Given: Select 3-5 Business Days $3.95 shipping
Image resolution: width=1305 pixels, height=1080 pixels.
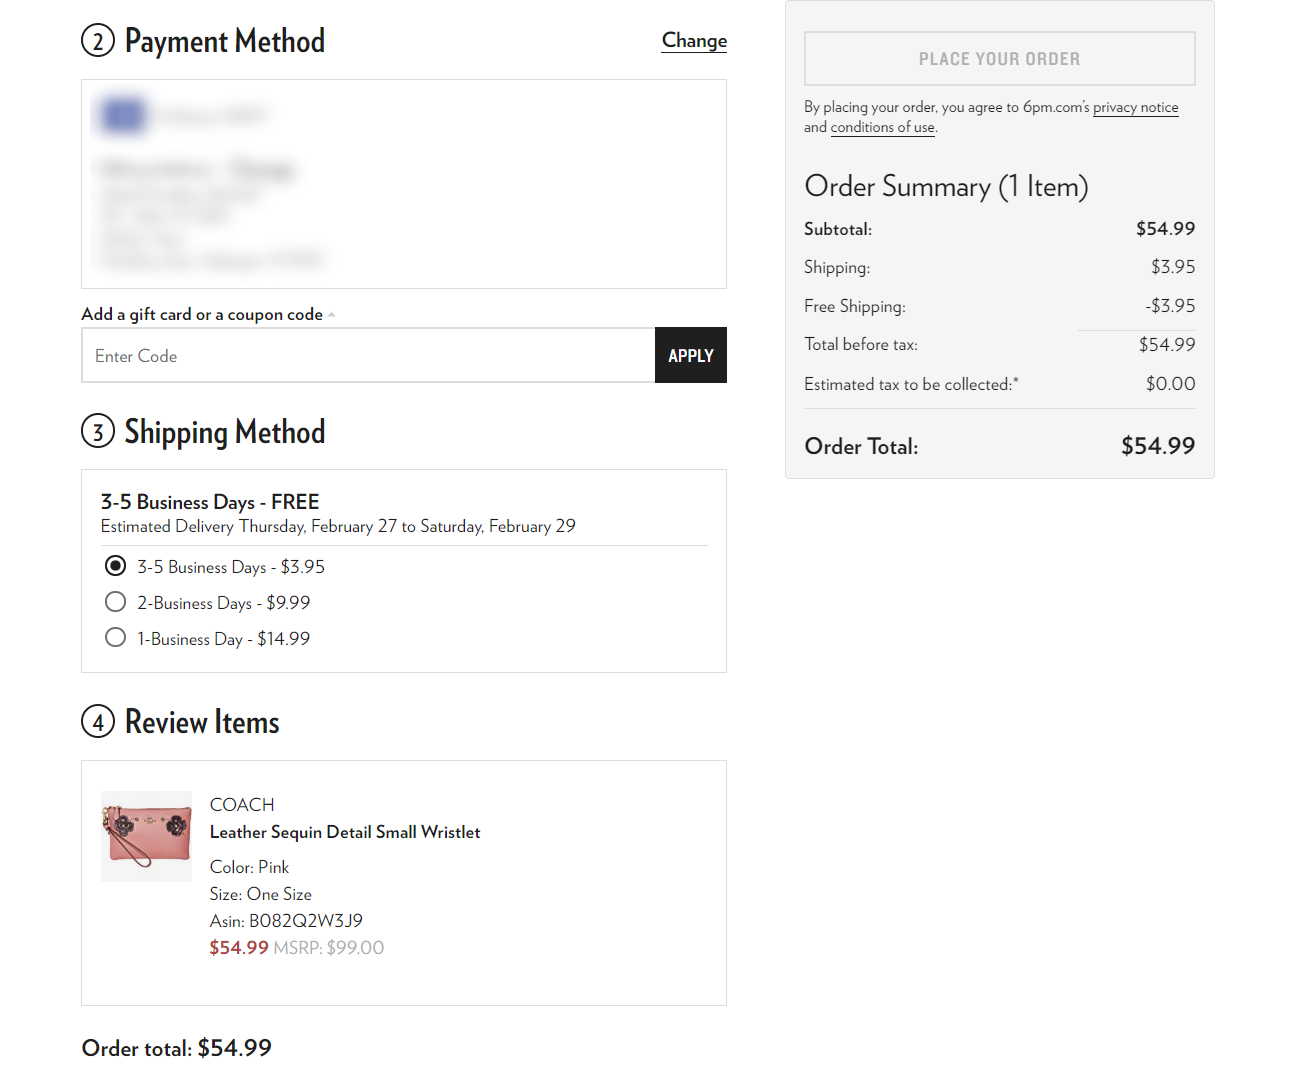Looking at the screenshot, I should pos(116,566).
